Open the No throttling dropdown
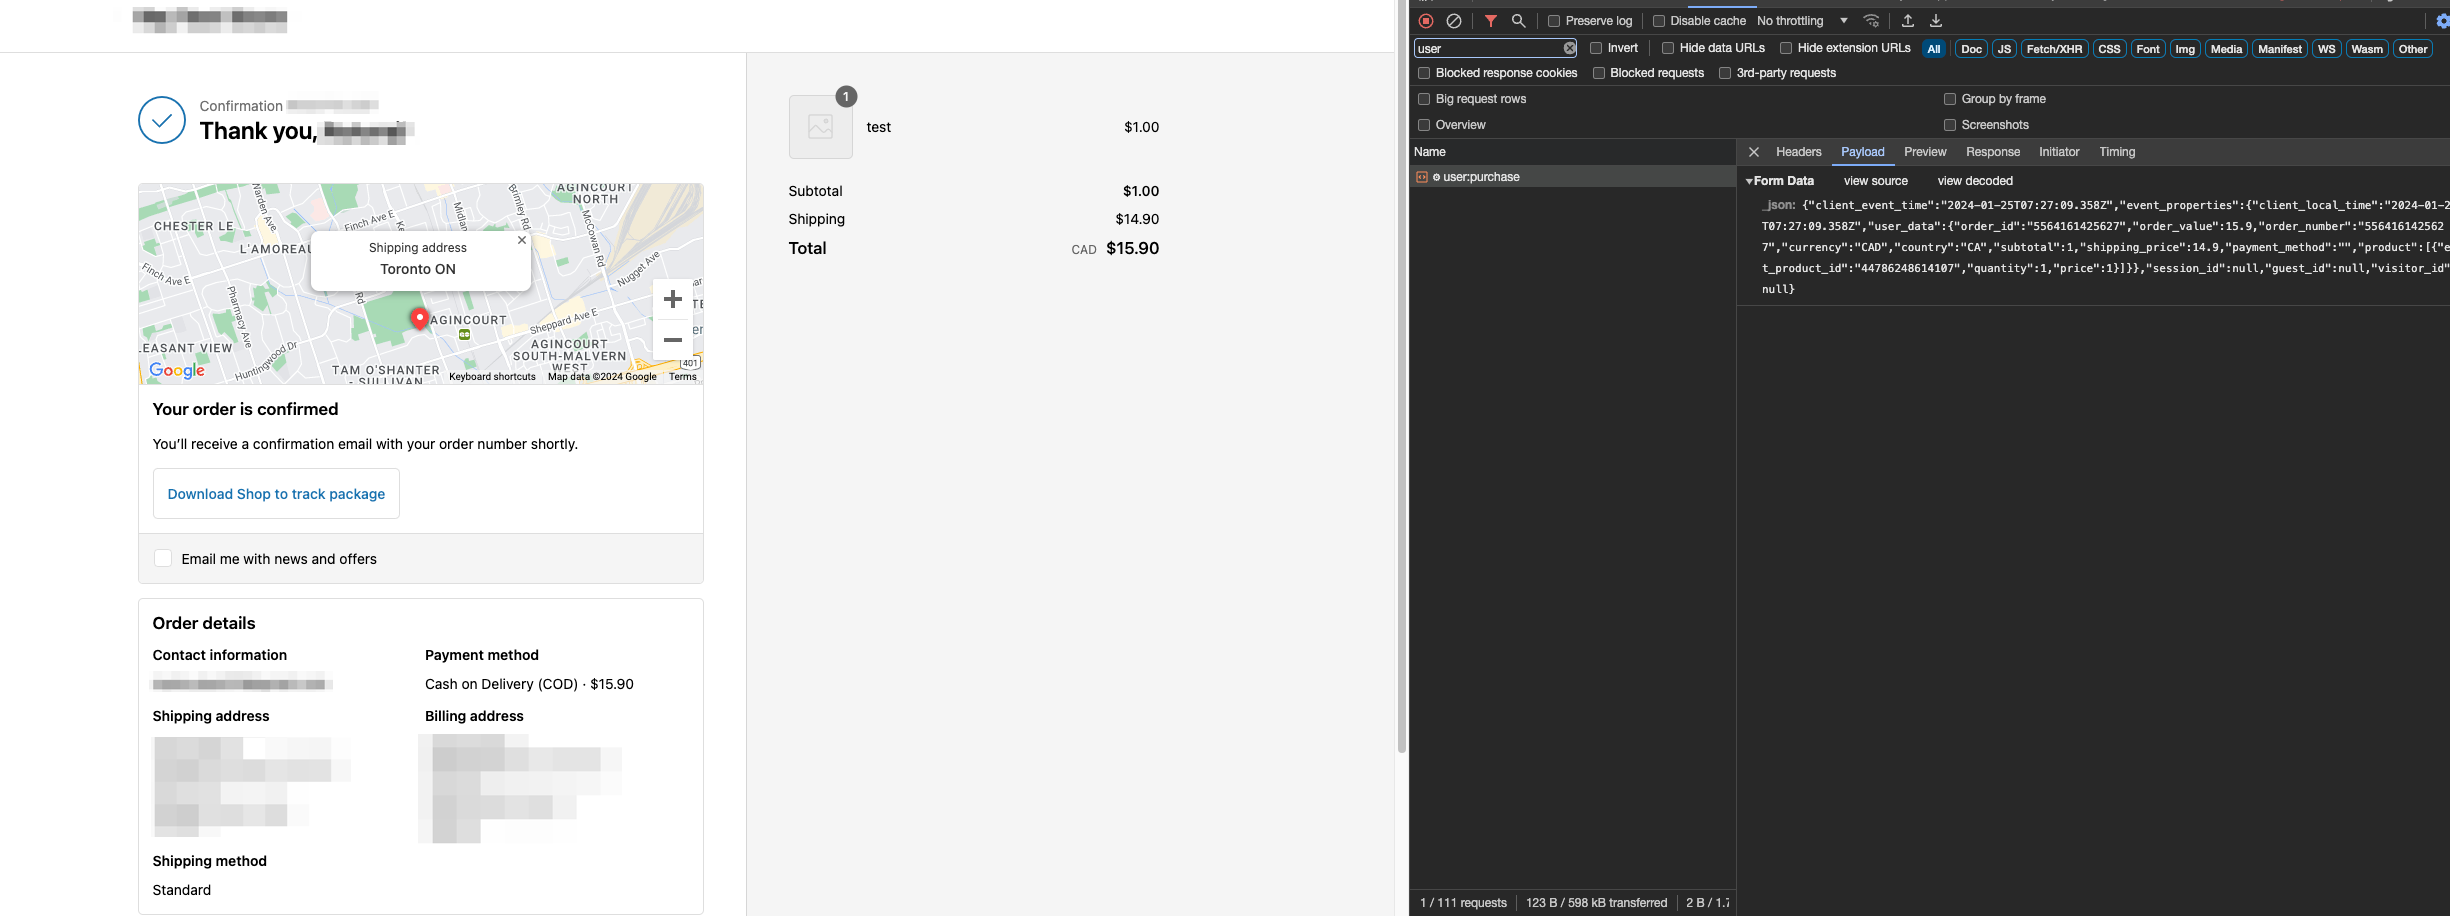2450x916 pixels. [x=1802, y=21]
